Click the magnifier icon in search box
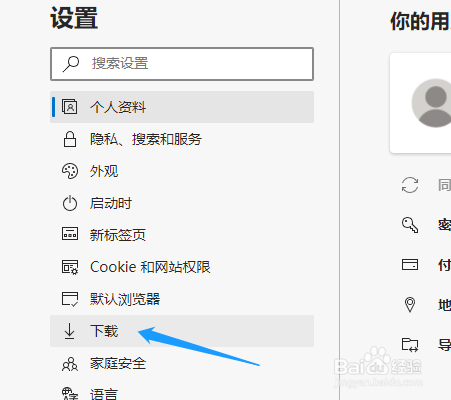This screenshot has width=451, height=400. tap(71, 64)
